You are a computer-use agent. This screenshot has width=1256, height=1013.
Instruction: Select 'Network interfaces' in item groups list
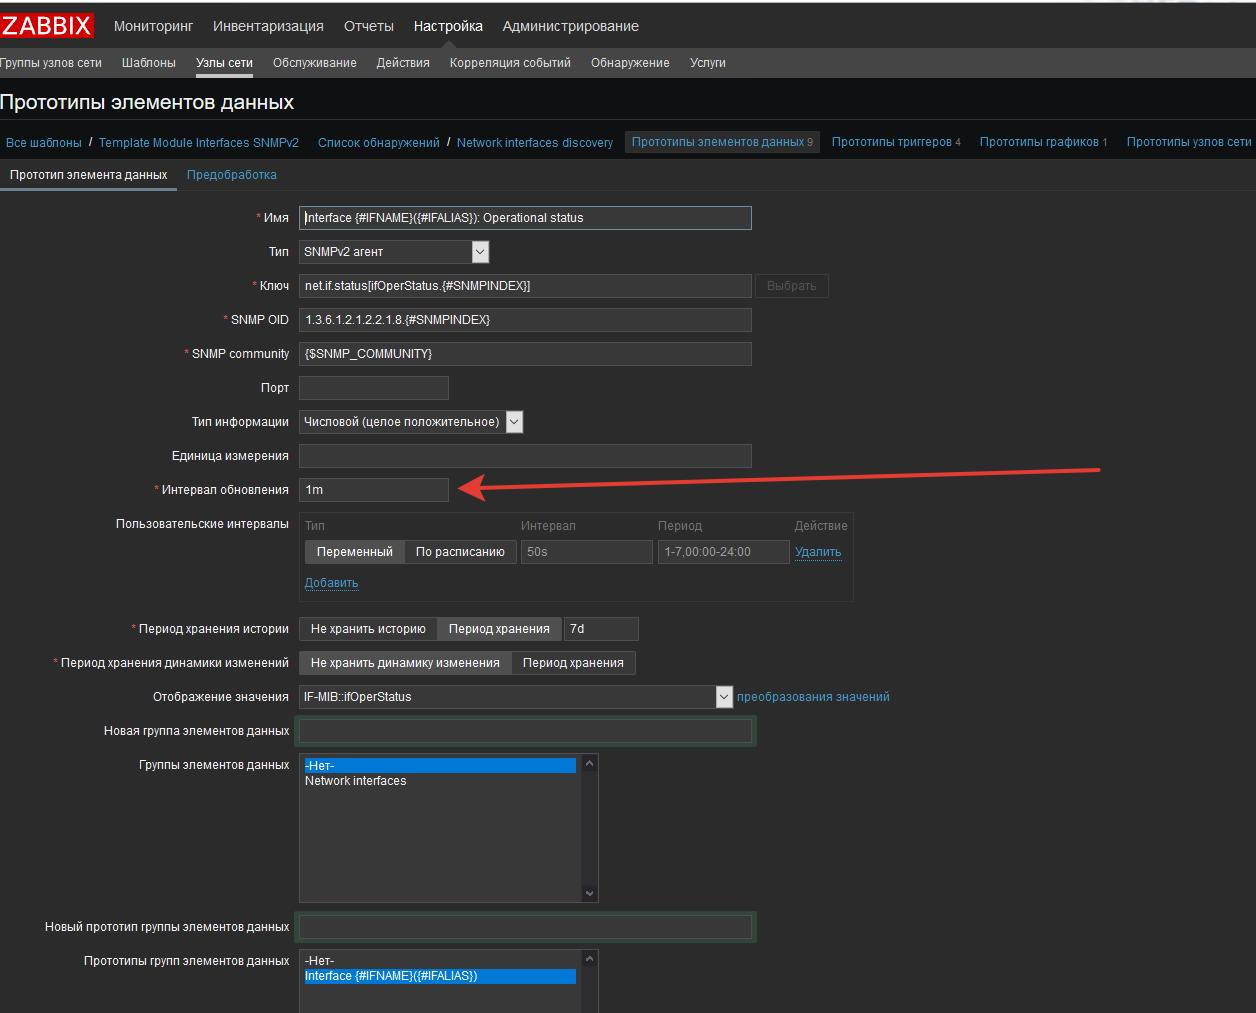pyautogui.click(x=356, y=781)
